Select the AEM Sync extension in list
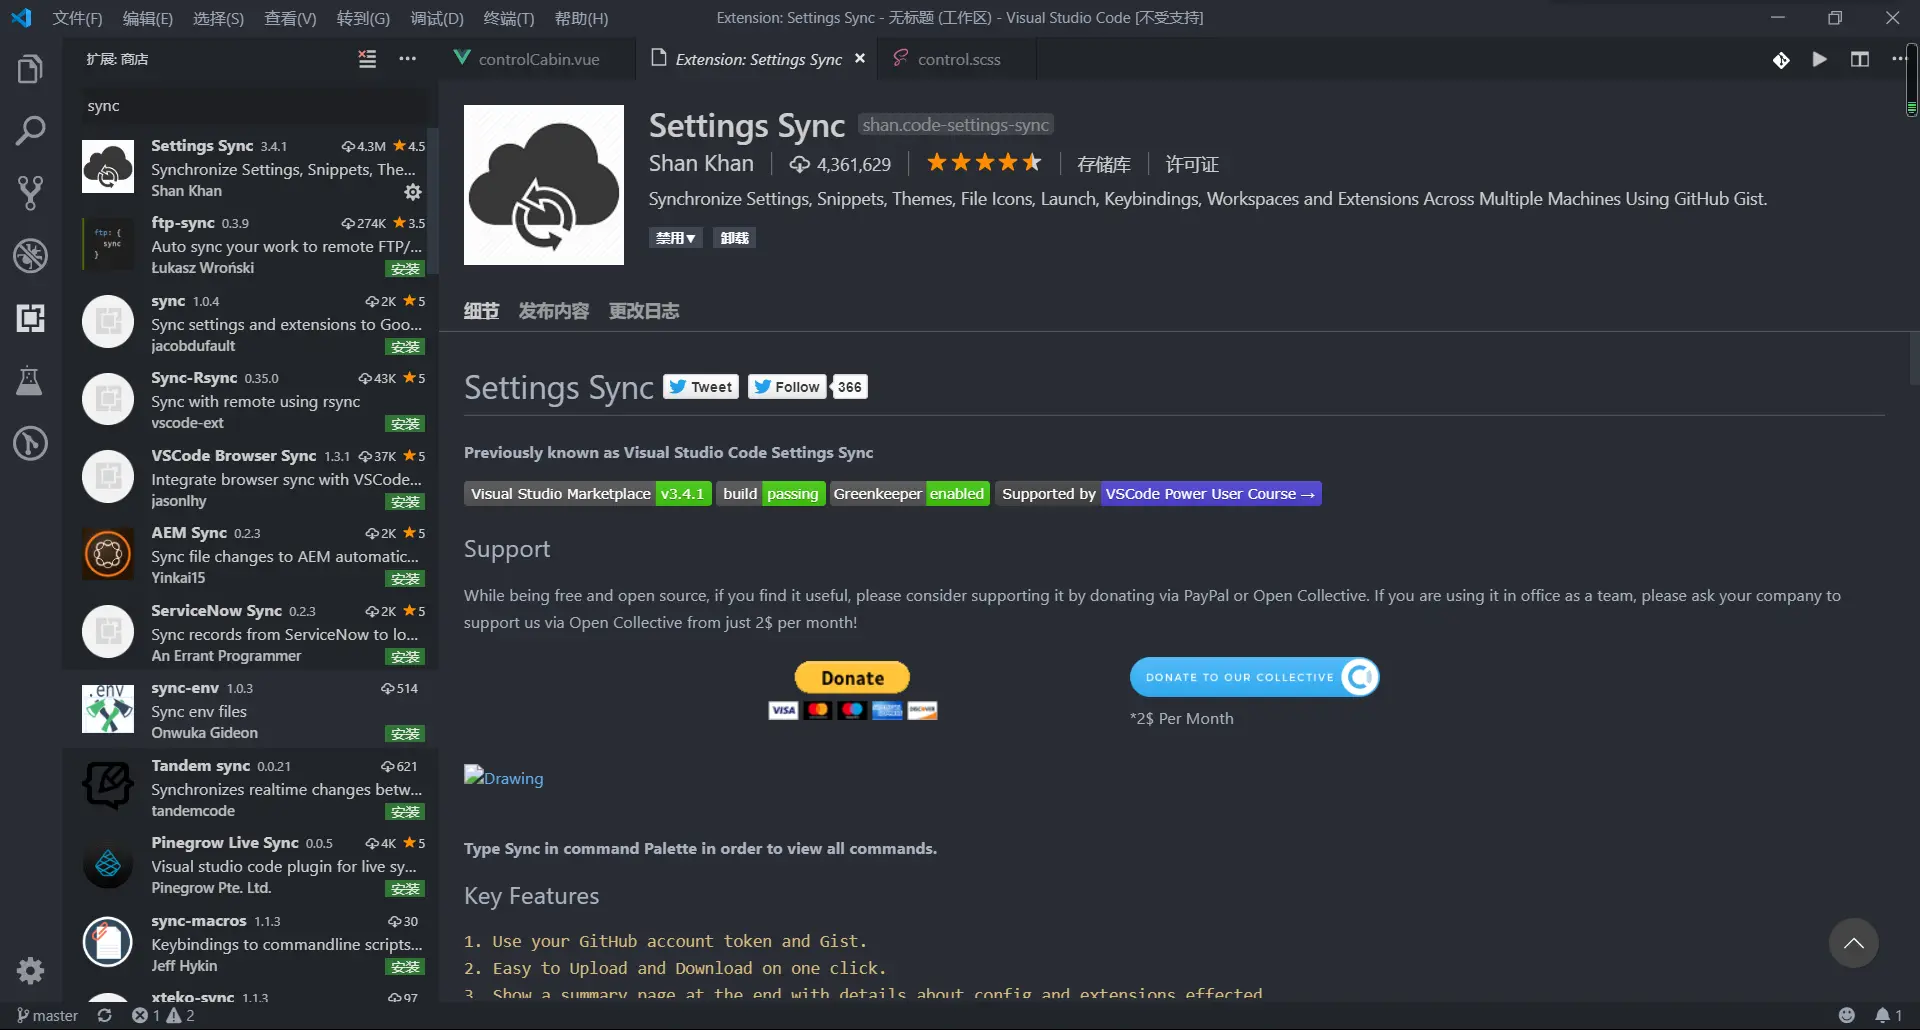Screen dimensions: 1920x1030 tap(250, 555)
